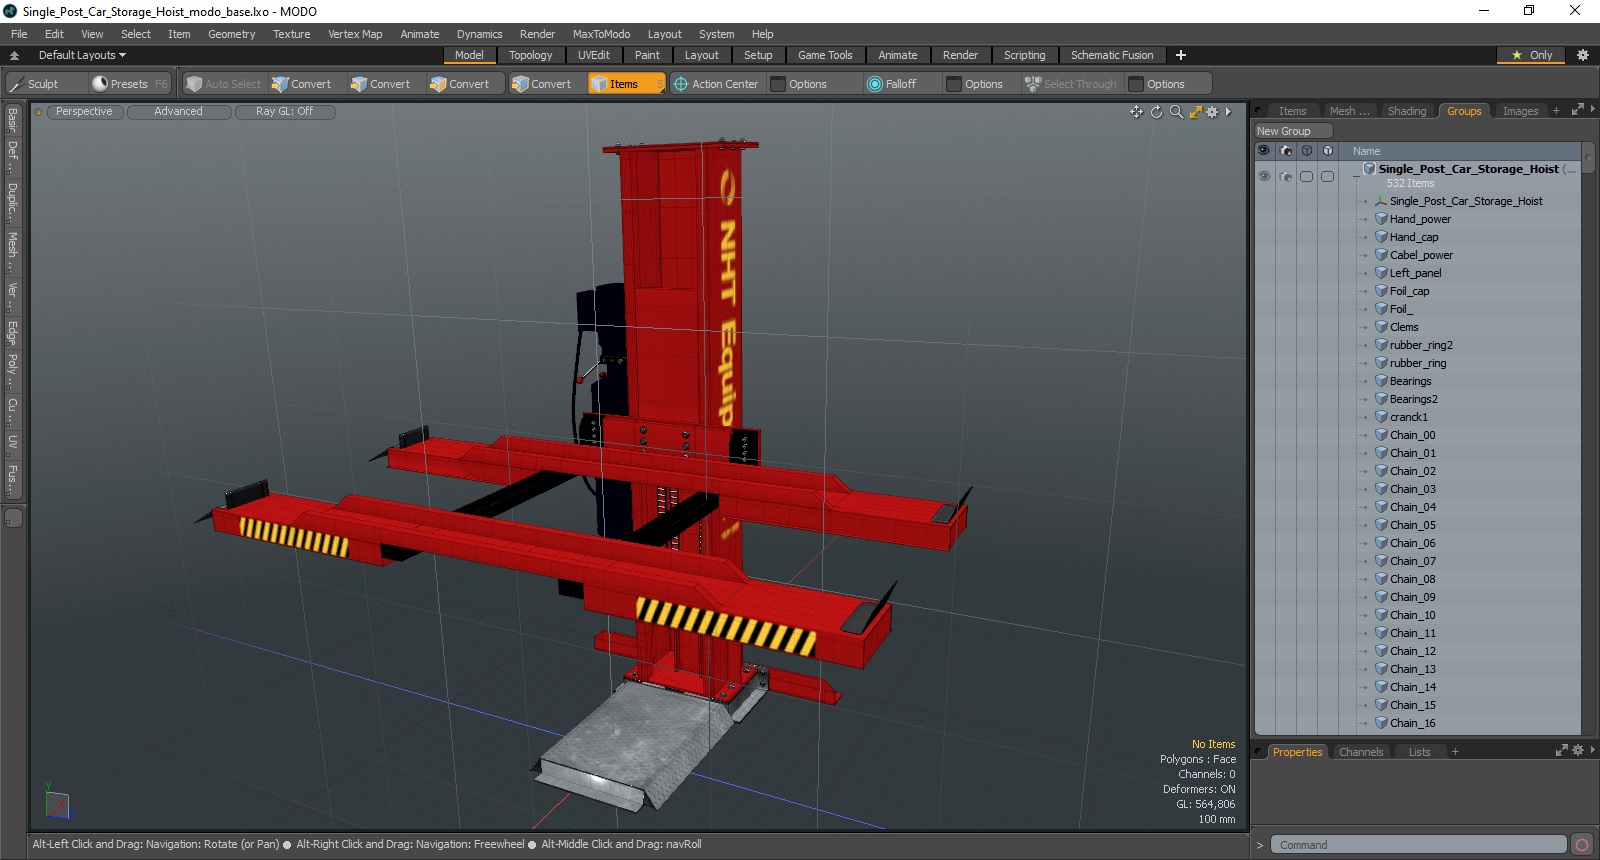Toggle render camera for Single_Post_Car_Storage_Hoist group

click(1286, 176)
